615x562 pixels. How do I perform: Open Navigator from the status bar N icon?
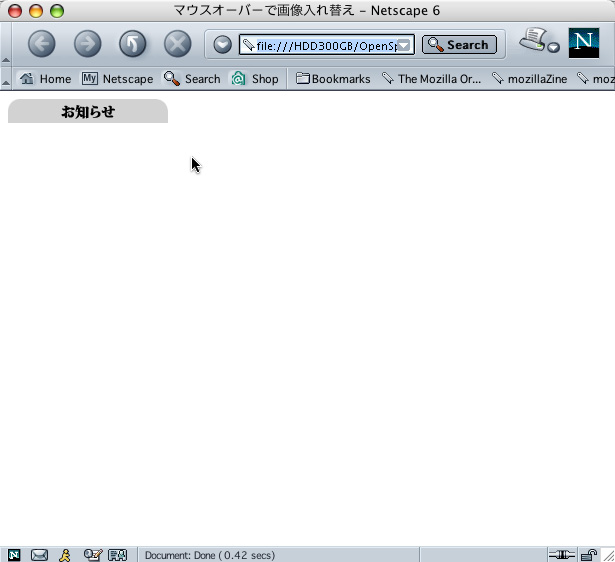(x=14, y=555)
